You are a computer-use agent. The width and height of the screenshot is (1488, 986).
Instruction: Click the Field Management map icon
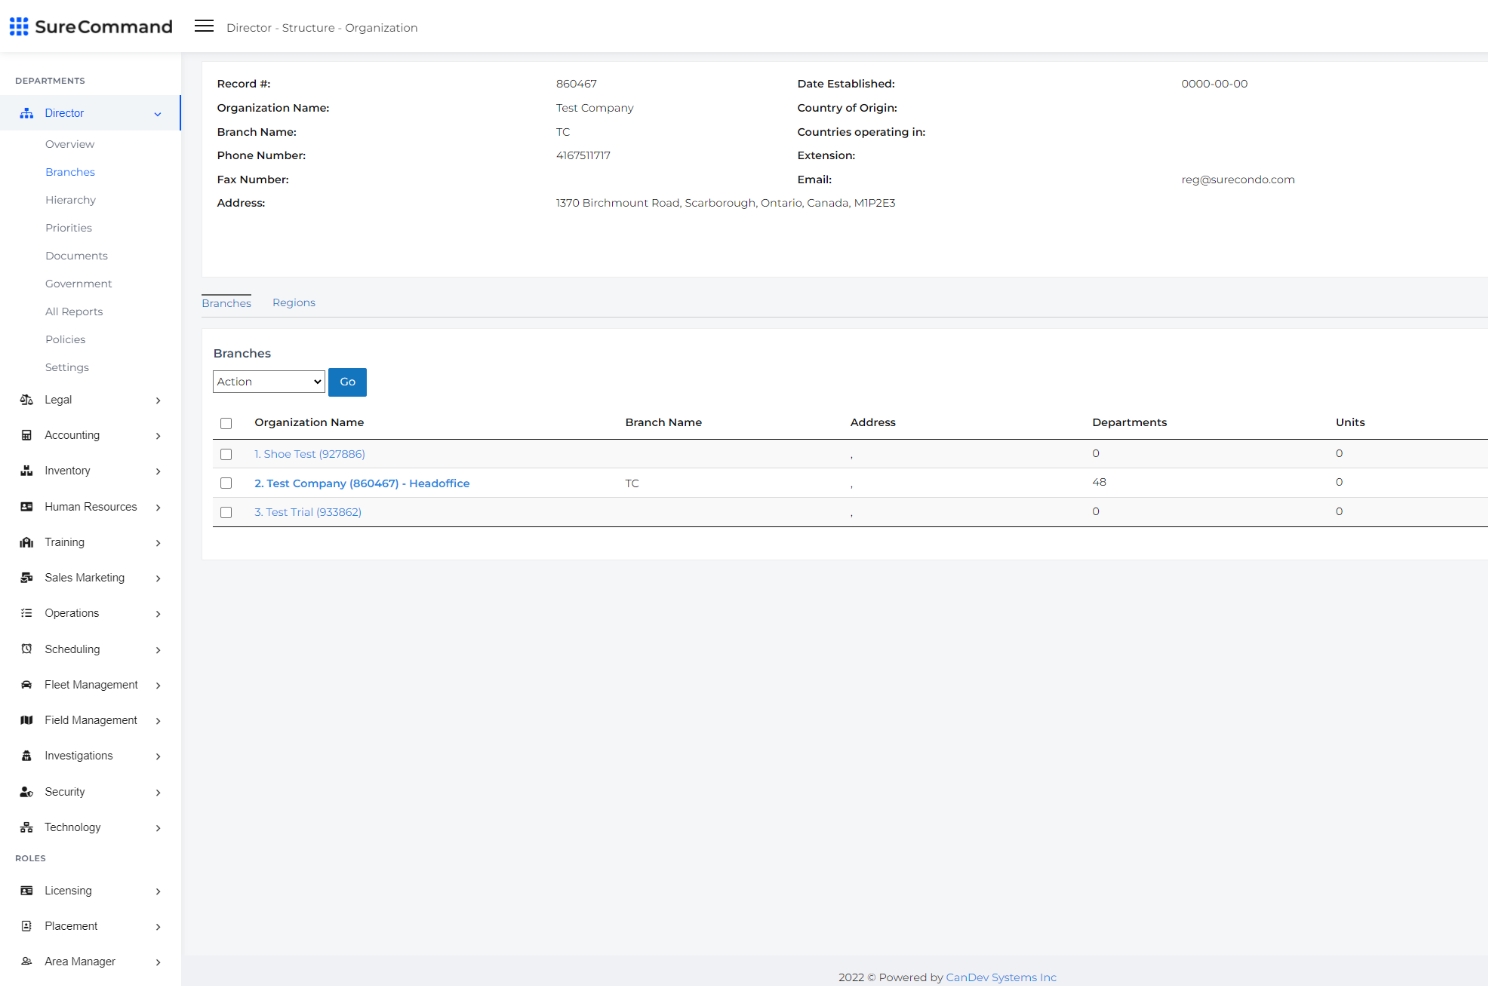coord(27,721)
